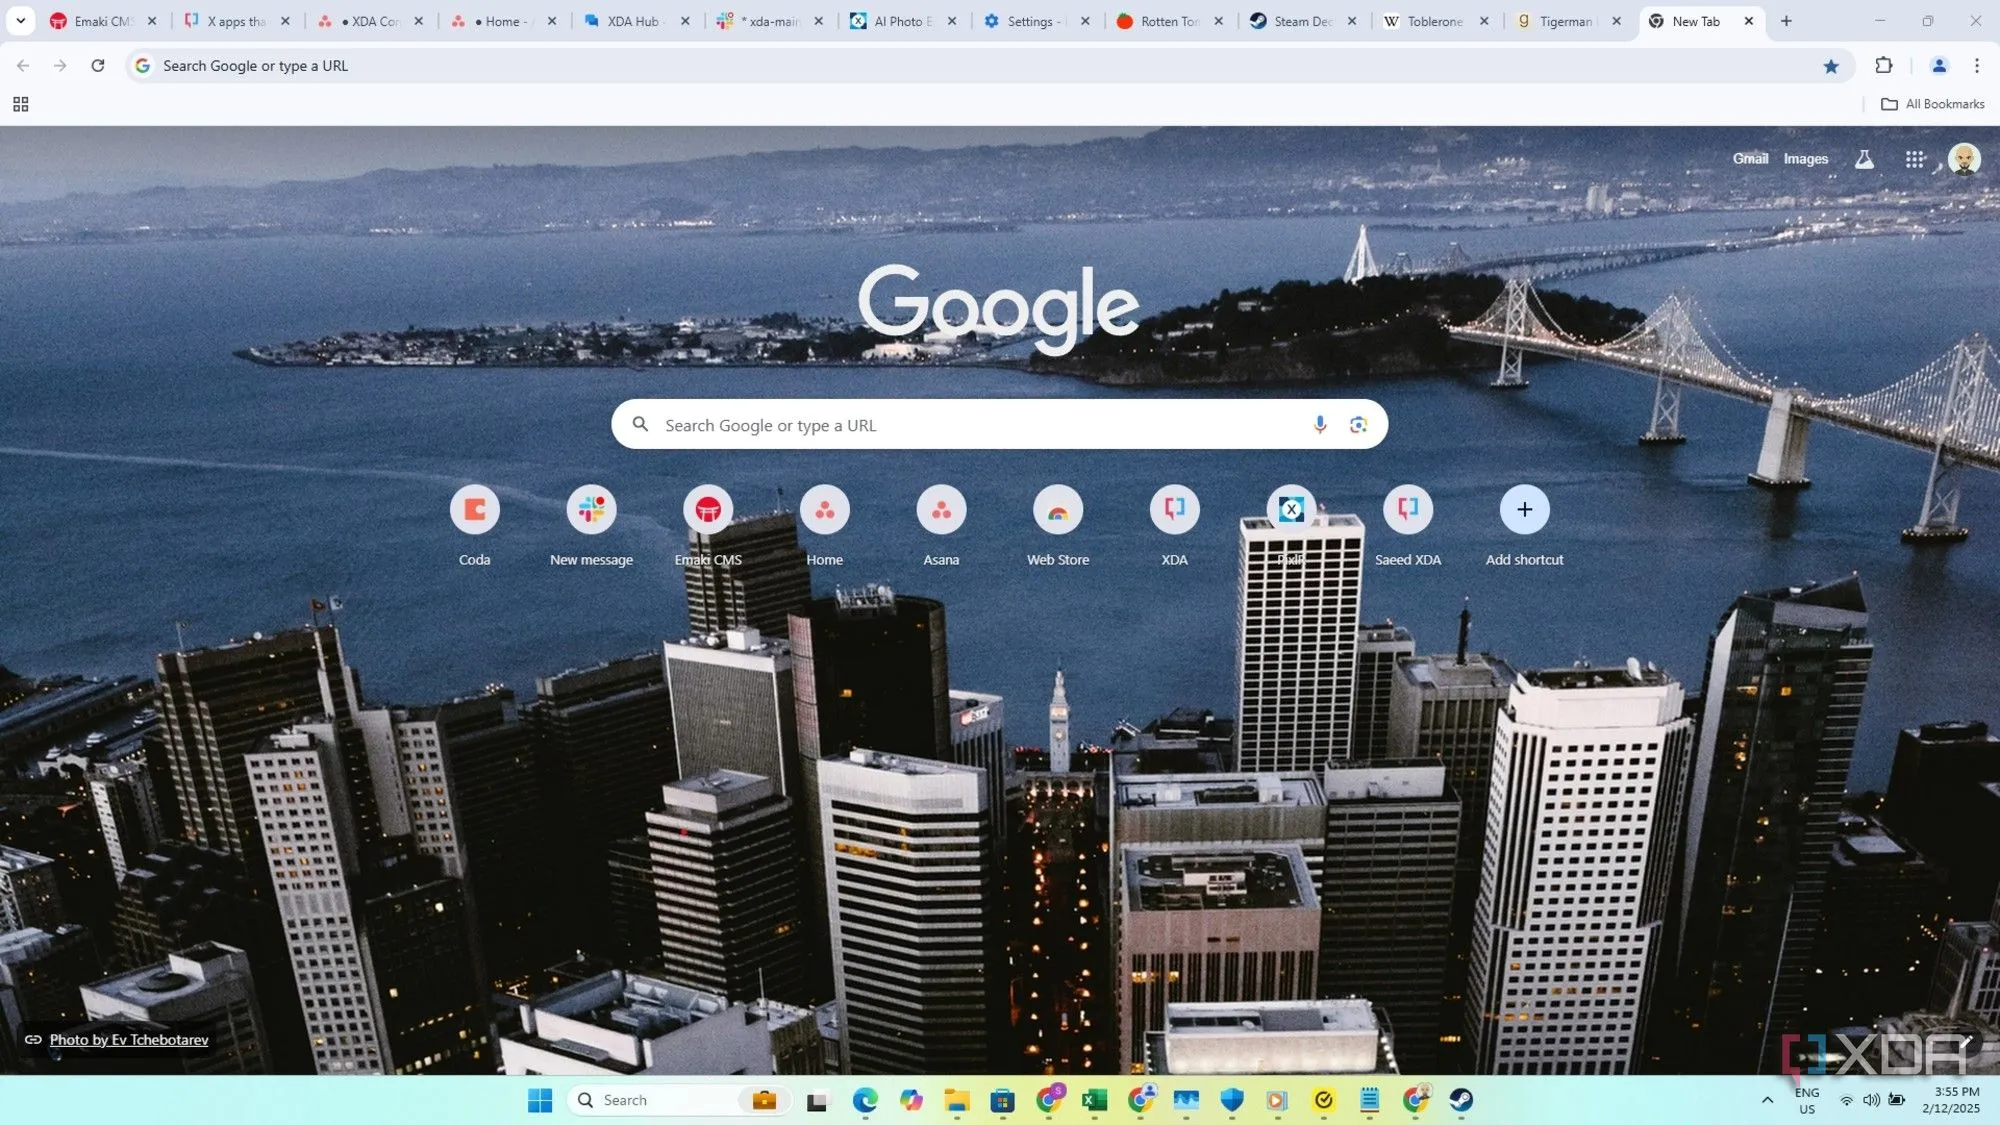Reload the current page
2000x1125 pixels.
click(x=98, y=66)
